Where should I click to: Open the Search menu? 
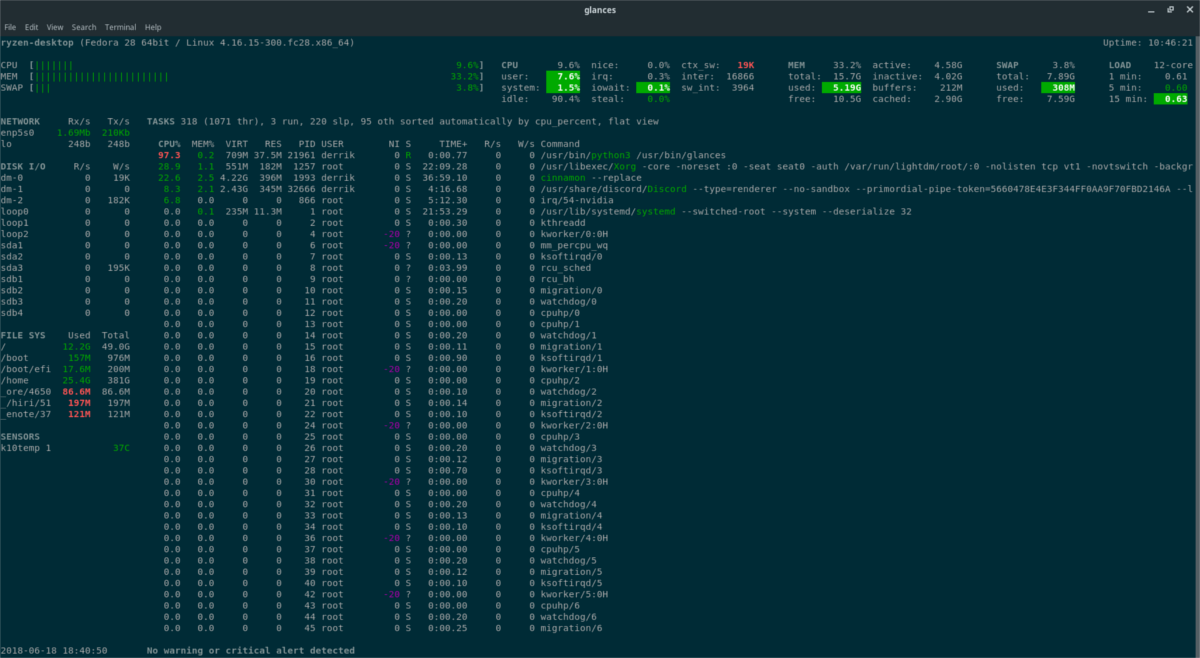pyautogui.click(x=84, y=27)
